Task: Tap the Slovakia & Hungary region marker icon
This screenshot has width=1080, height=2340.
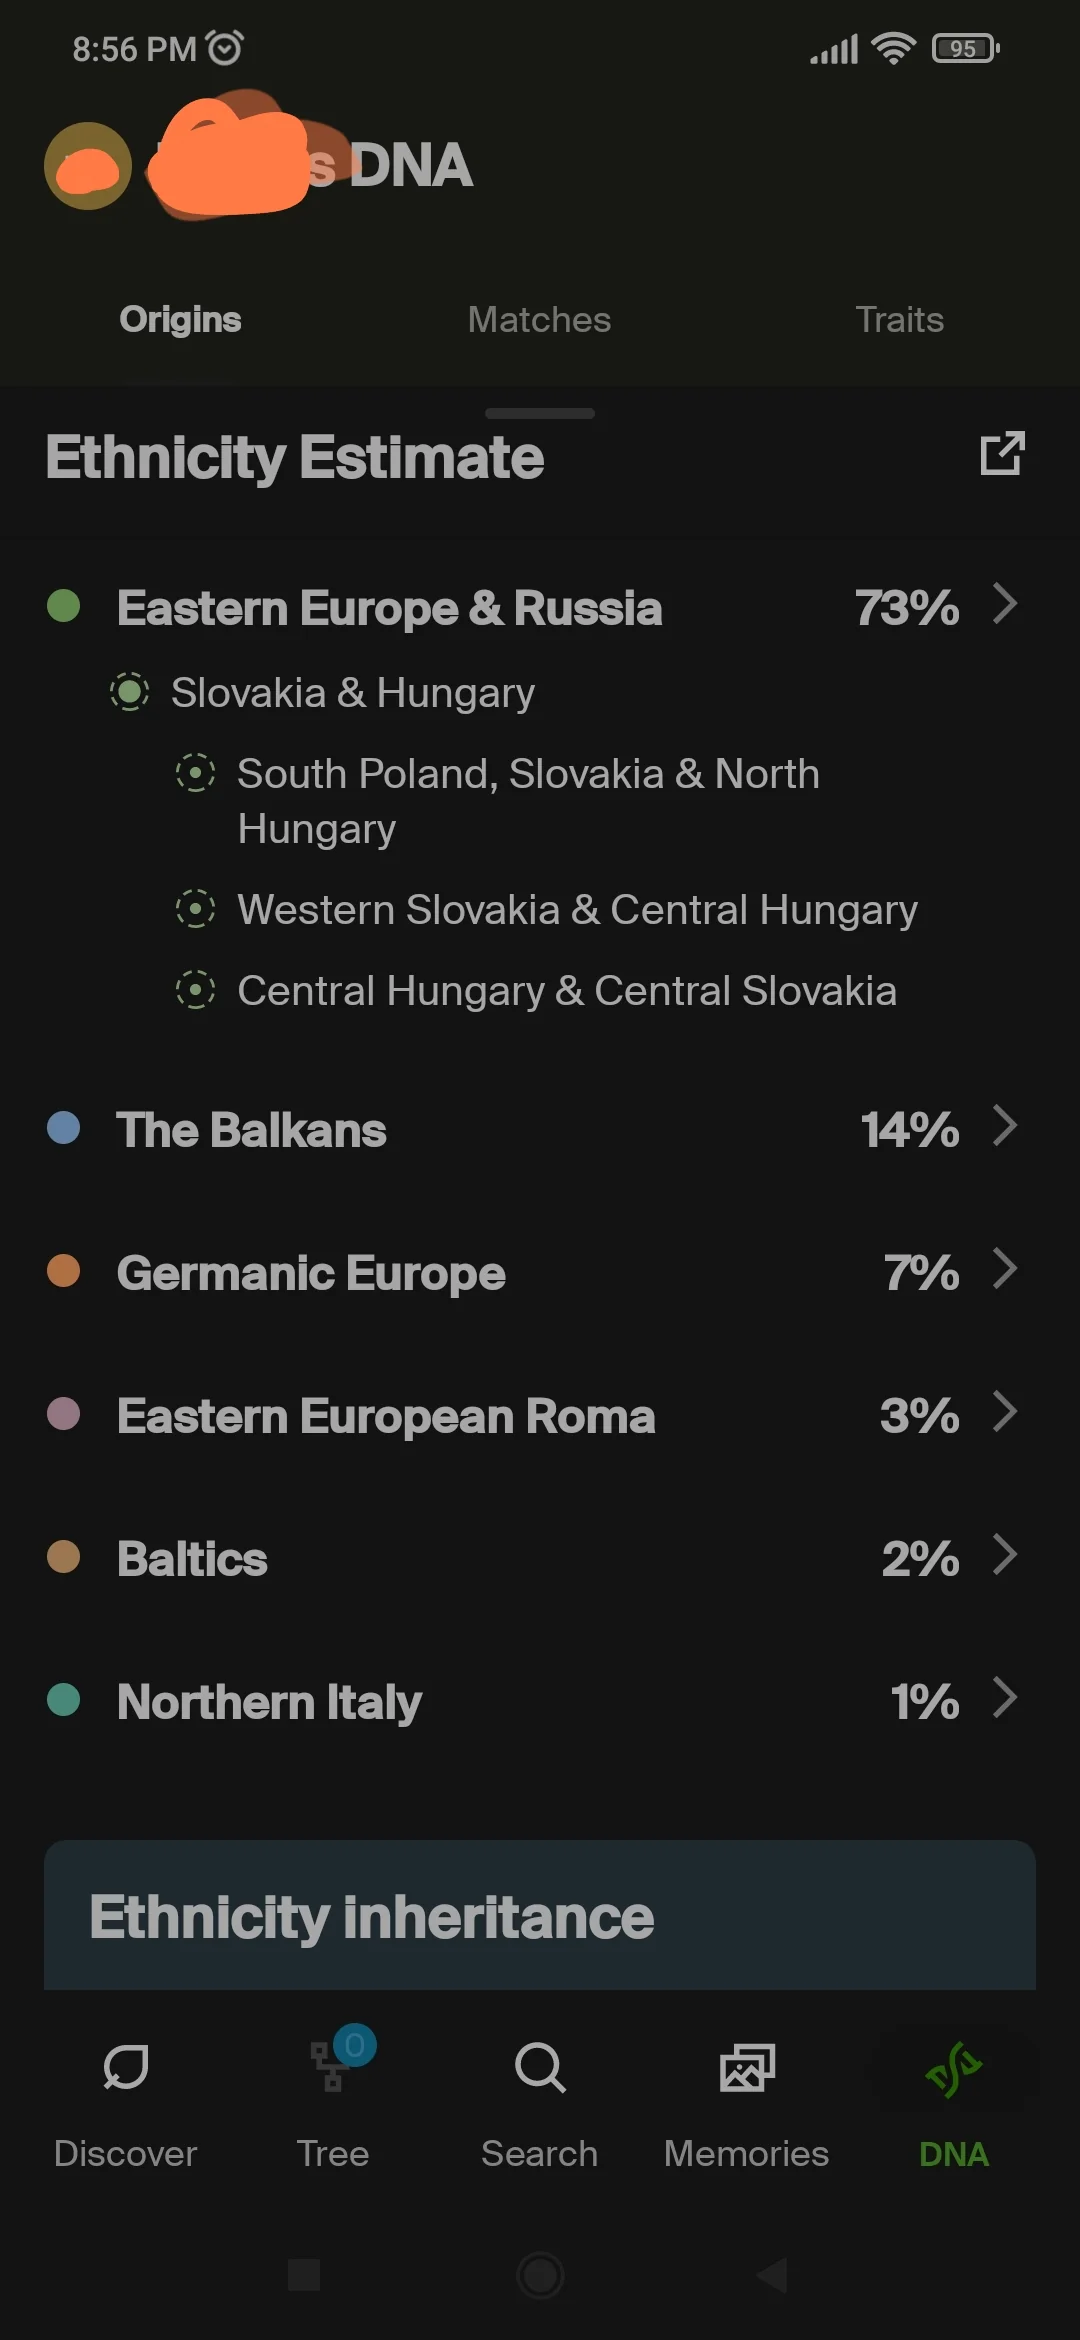Action: point(130,692)
